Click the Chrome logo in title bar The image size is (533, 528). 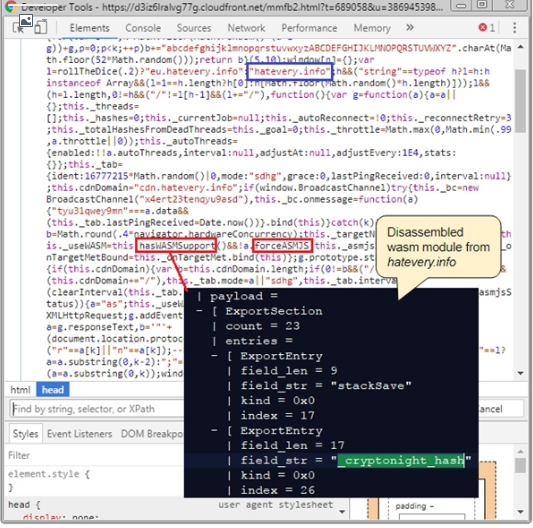(11, 6)
